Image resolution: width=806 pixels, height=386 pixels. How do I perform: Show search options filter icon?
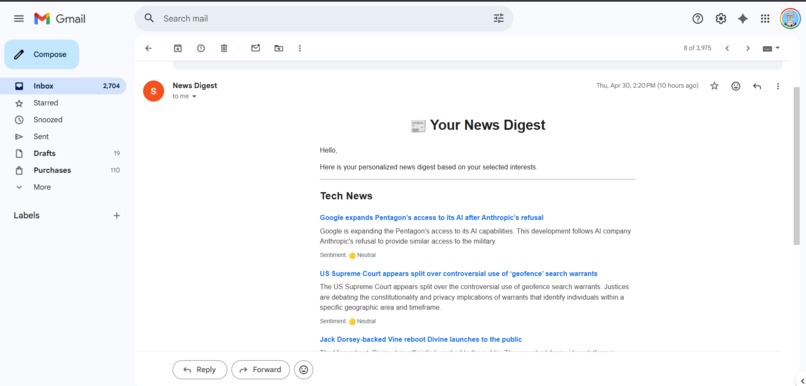coord(499,19)
